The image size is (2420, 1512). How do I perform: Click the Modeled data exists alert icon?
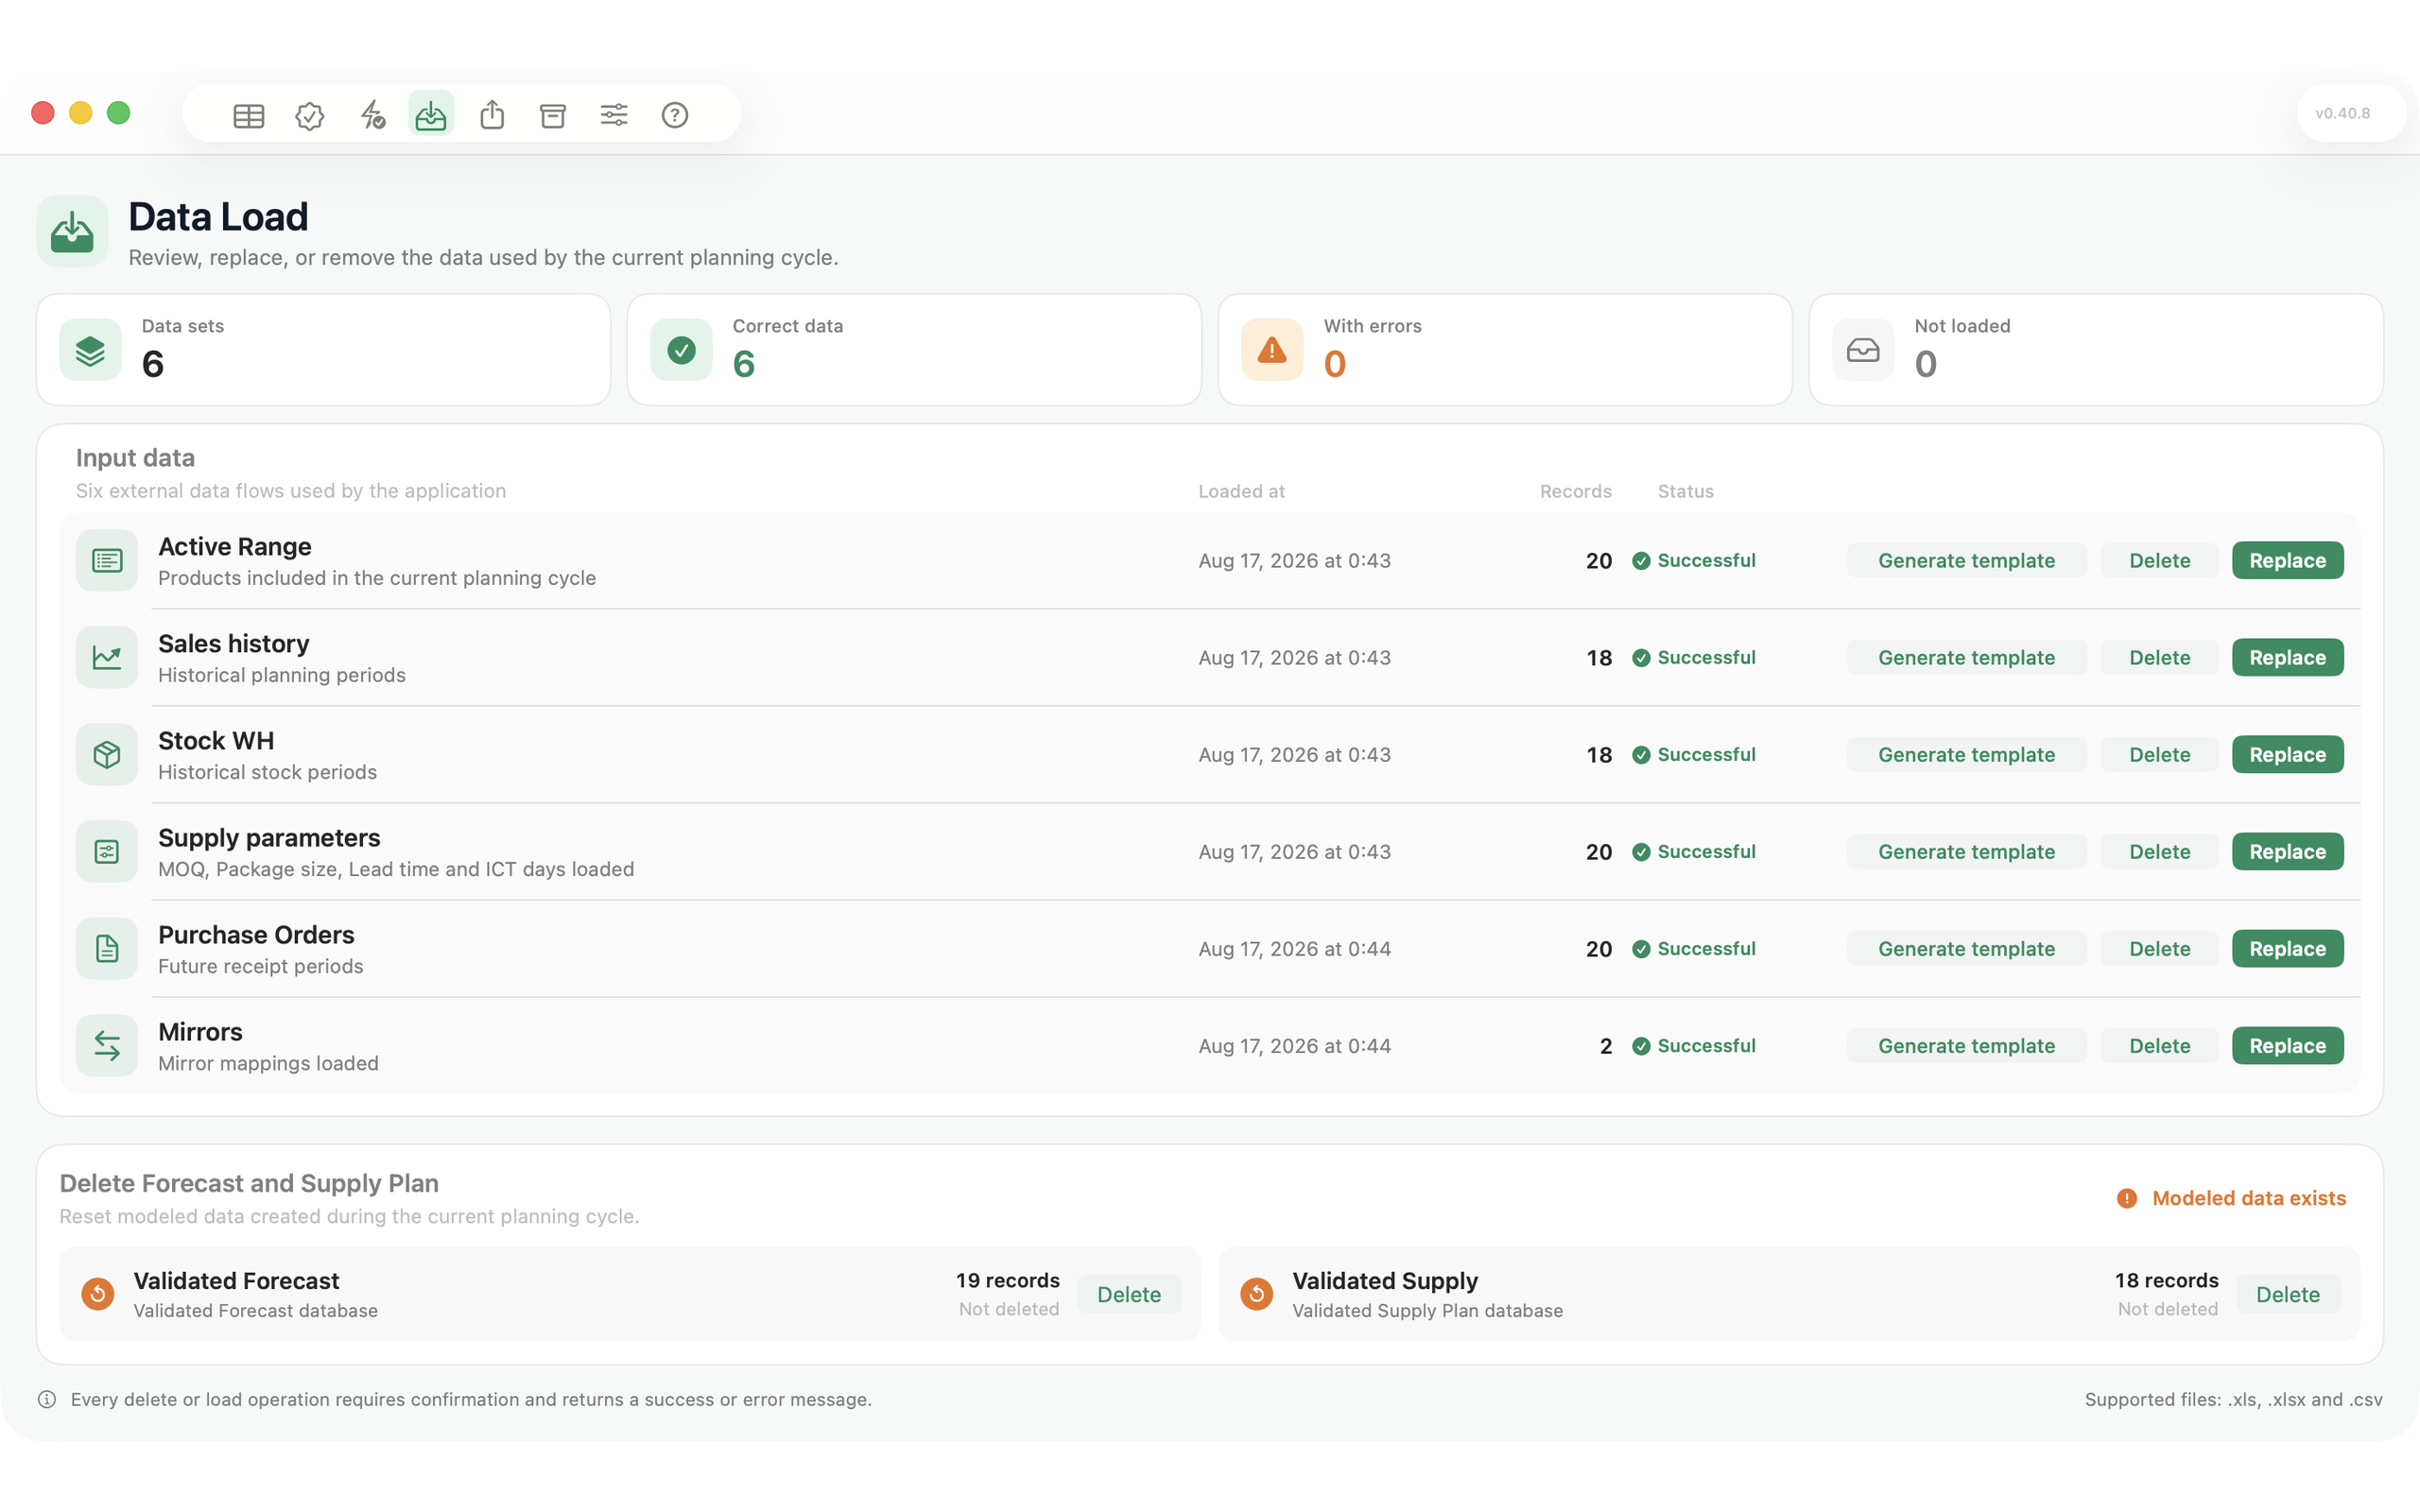(x=2127, y=1198)
